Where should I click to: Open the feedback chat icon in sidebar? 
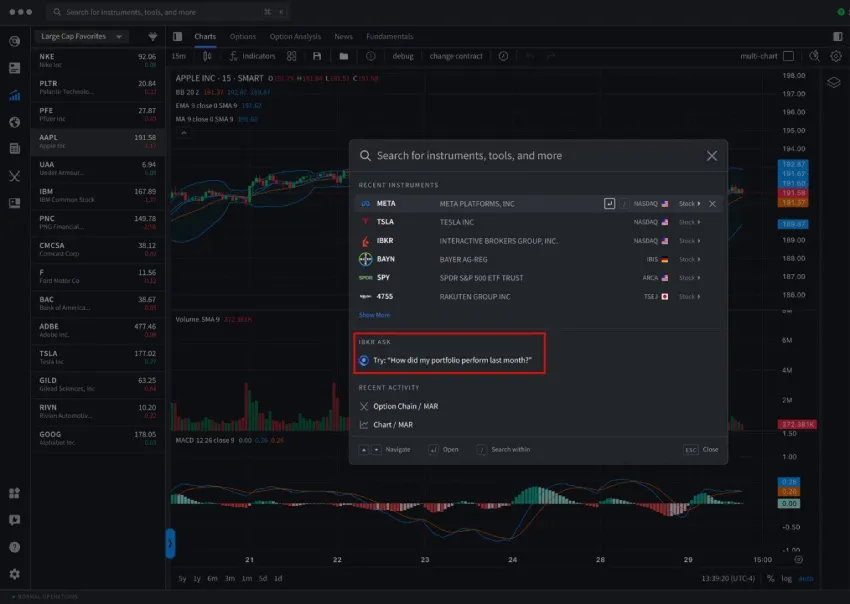(15, 520)
